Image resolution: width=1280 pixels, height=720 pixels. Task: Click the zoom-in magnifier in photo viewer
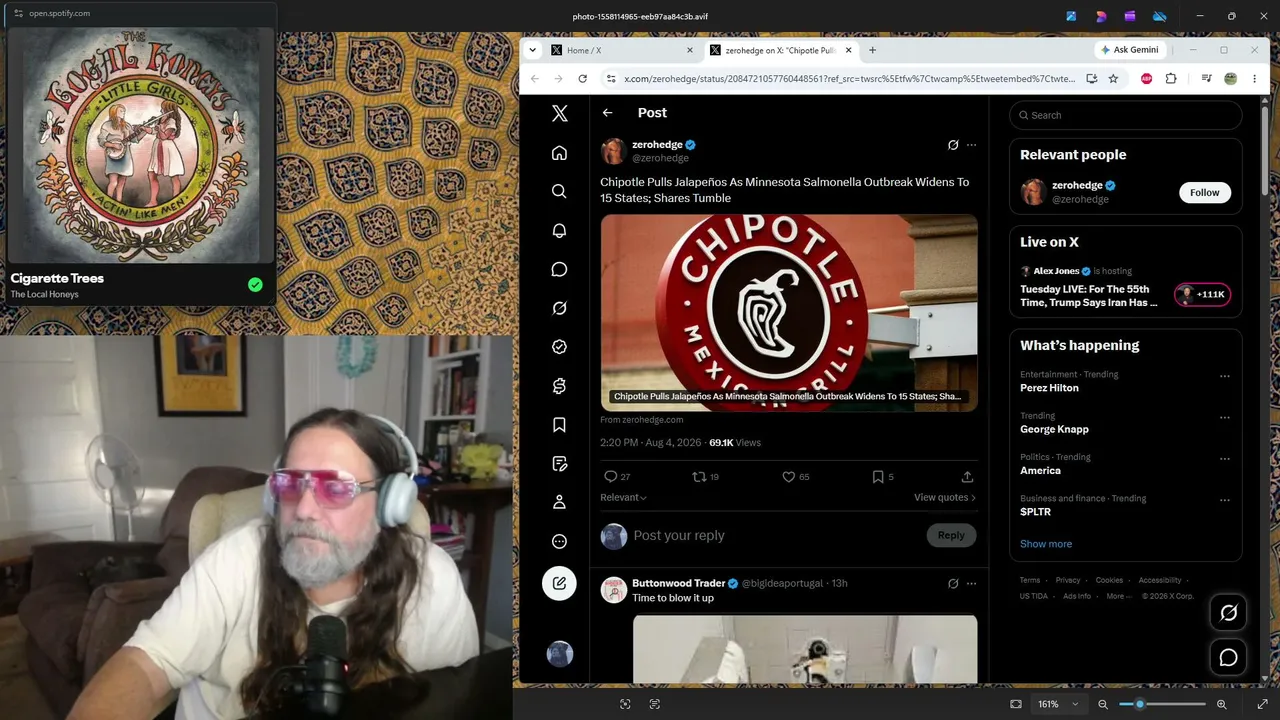tap(1221, 704)
